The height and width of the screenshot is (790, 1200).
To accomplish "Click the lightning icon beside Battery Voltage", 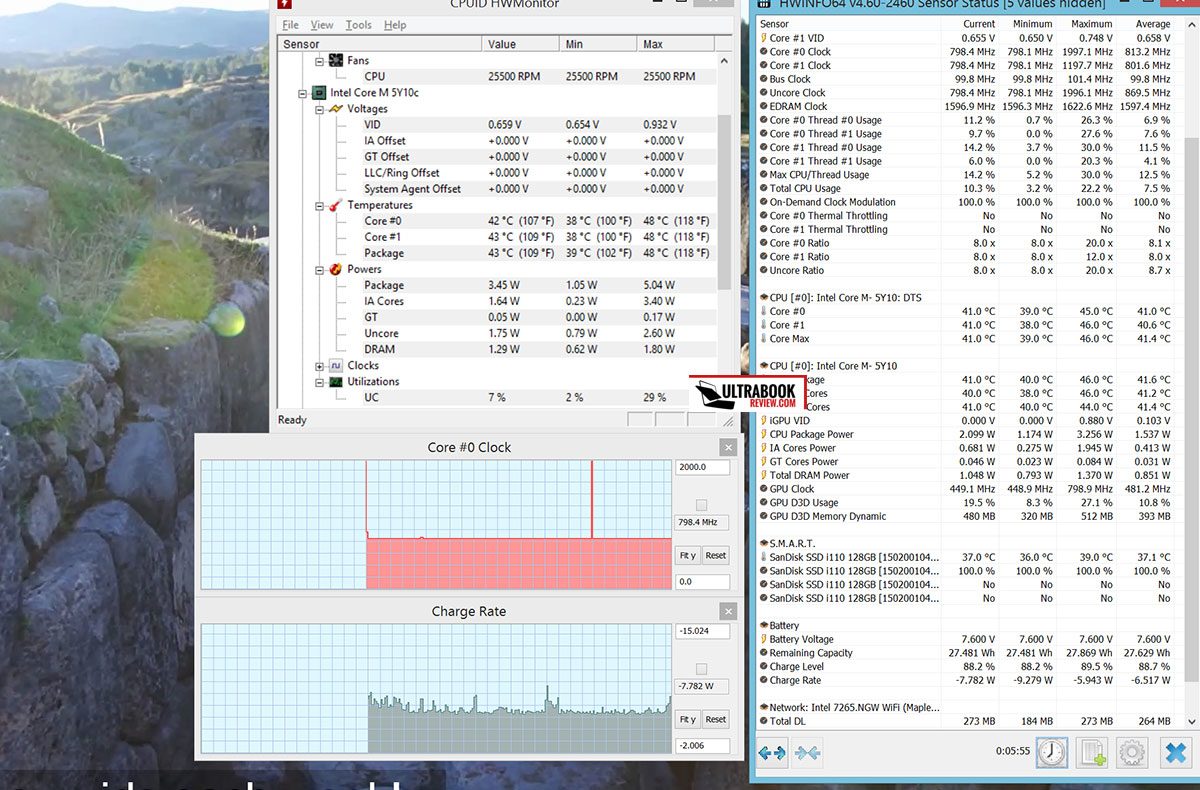I will [763, 639].
